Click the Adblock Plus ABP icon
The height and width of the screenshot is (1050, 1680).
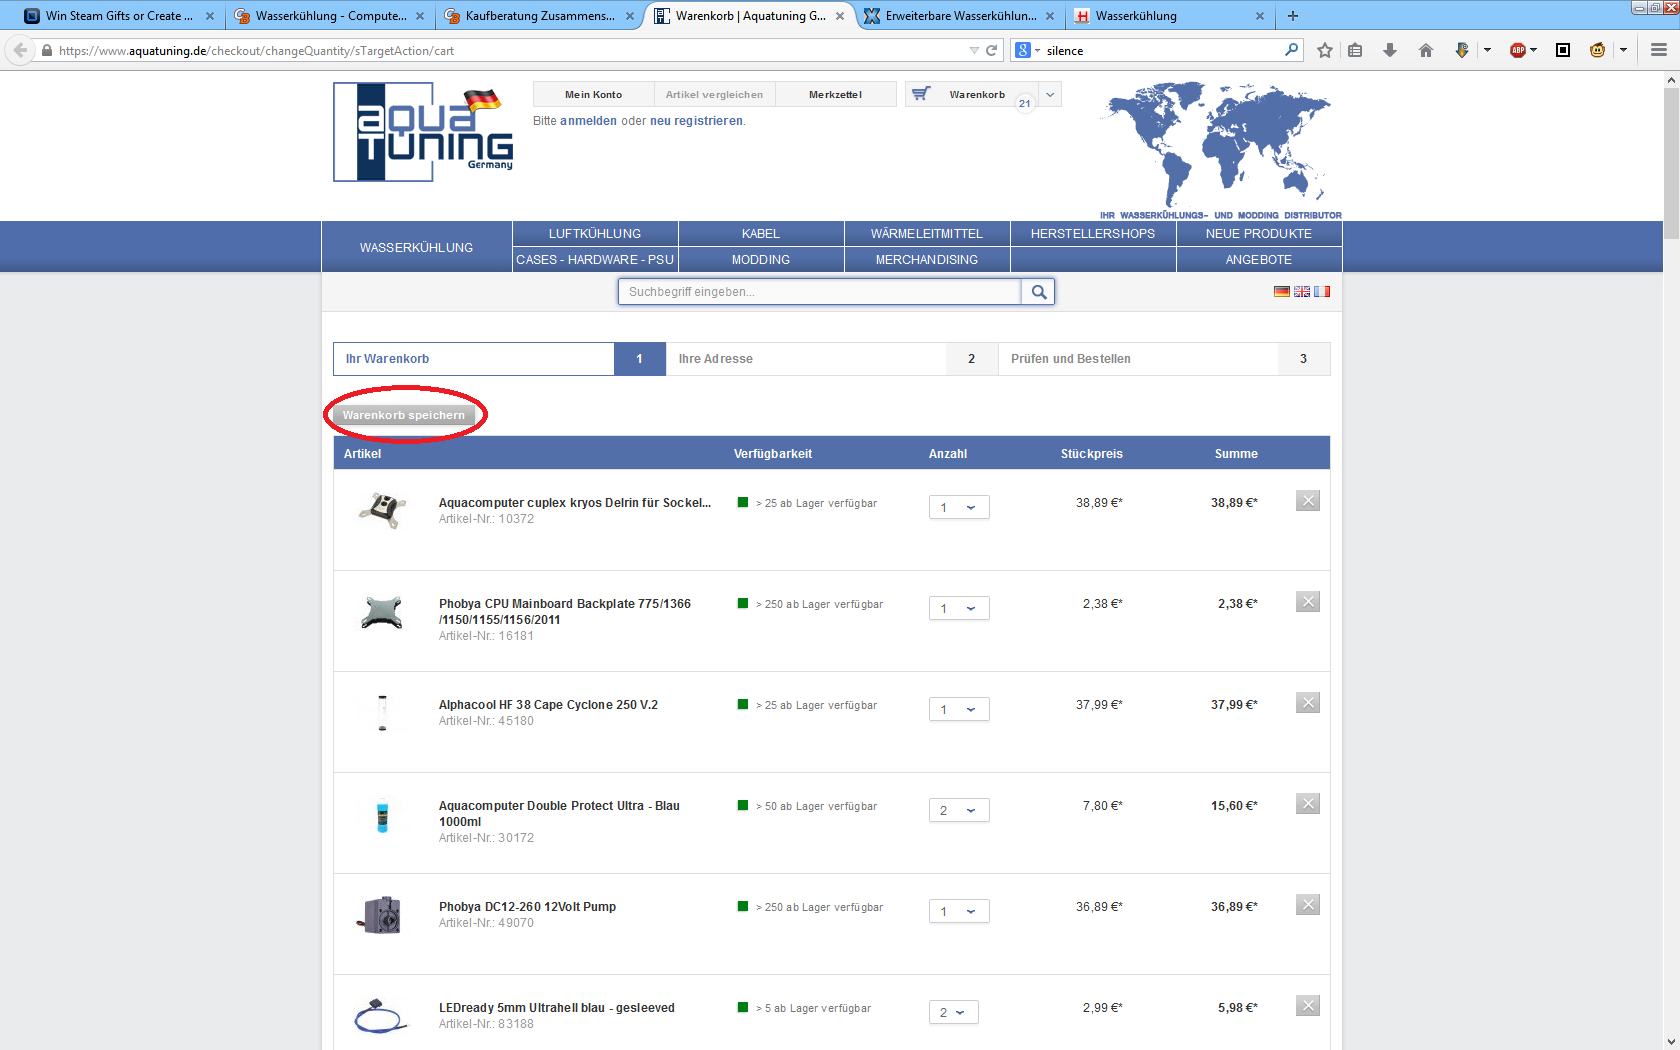tap(1518, 50)
